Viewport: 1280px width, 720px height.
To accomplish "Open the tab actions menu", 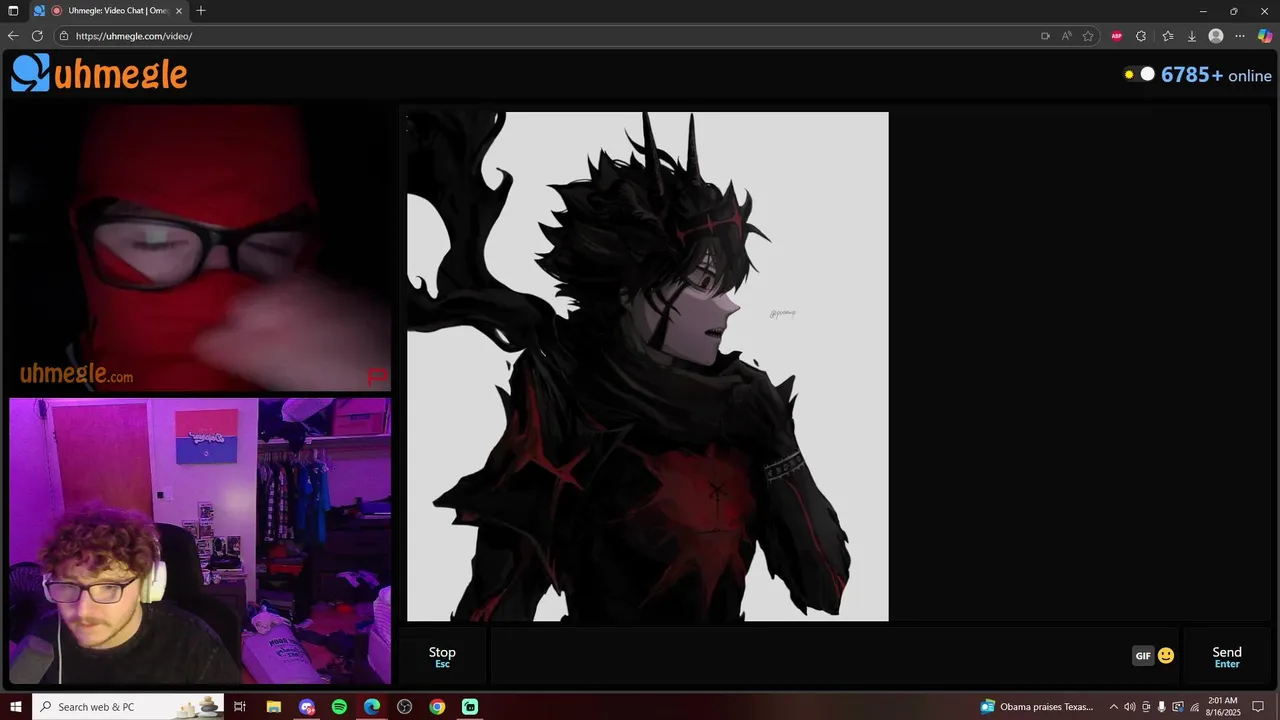I will coord(13,11).
